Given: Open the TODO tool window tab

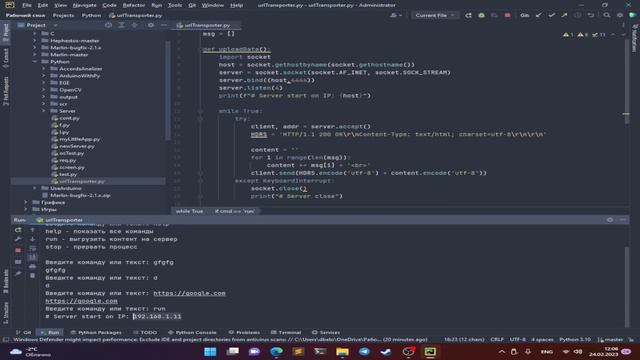Looking at the screenshot, I should tap(145, 332).
